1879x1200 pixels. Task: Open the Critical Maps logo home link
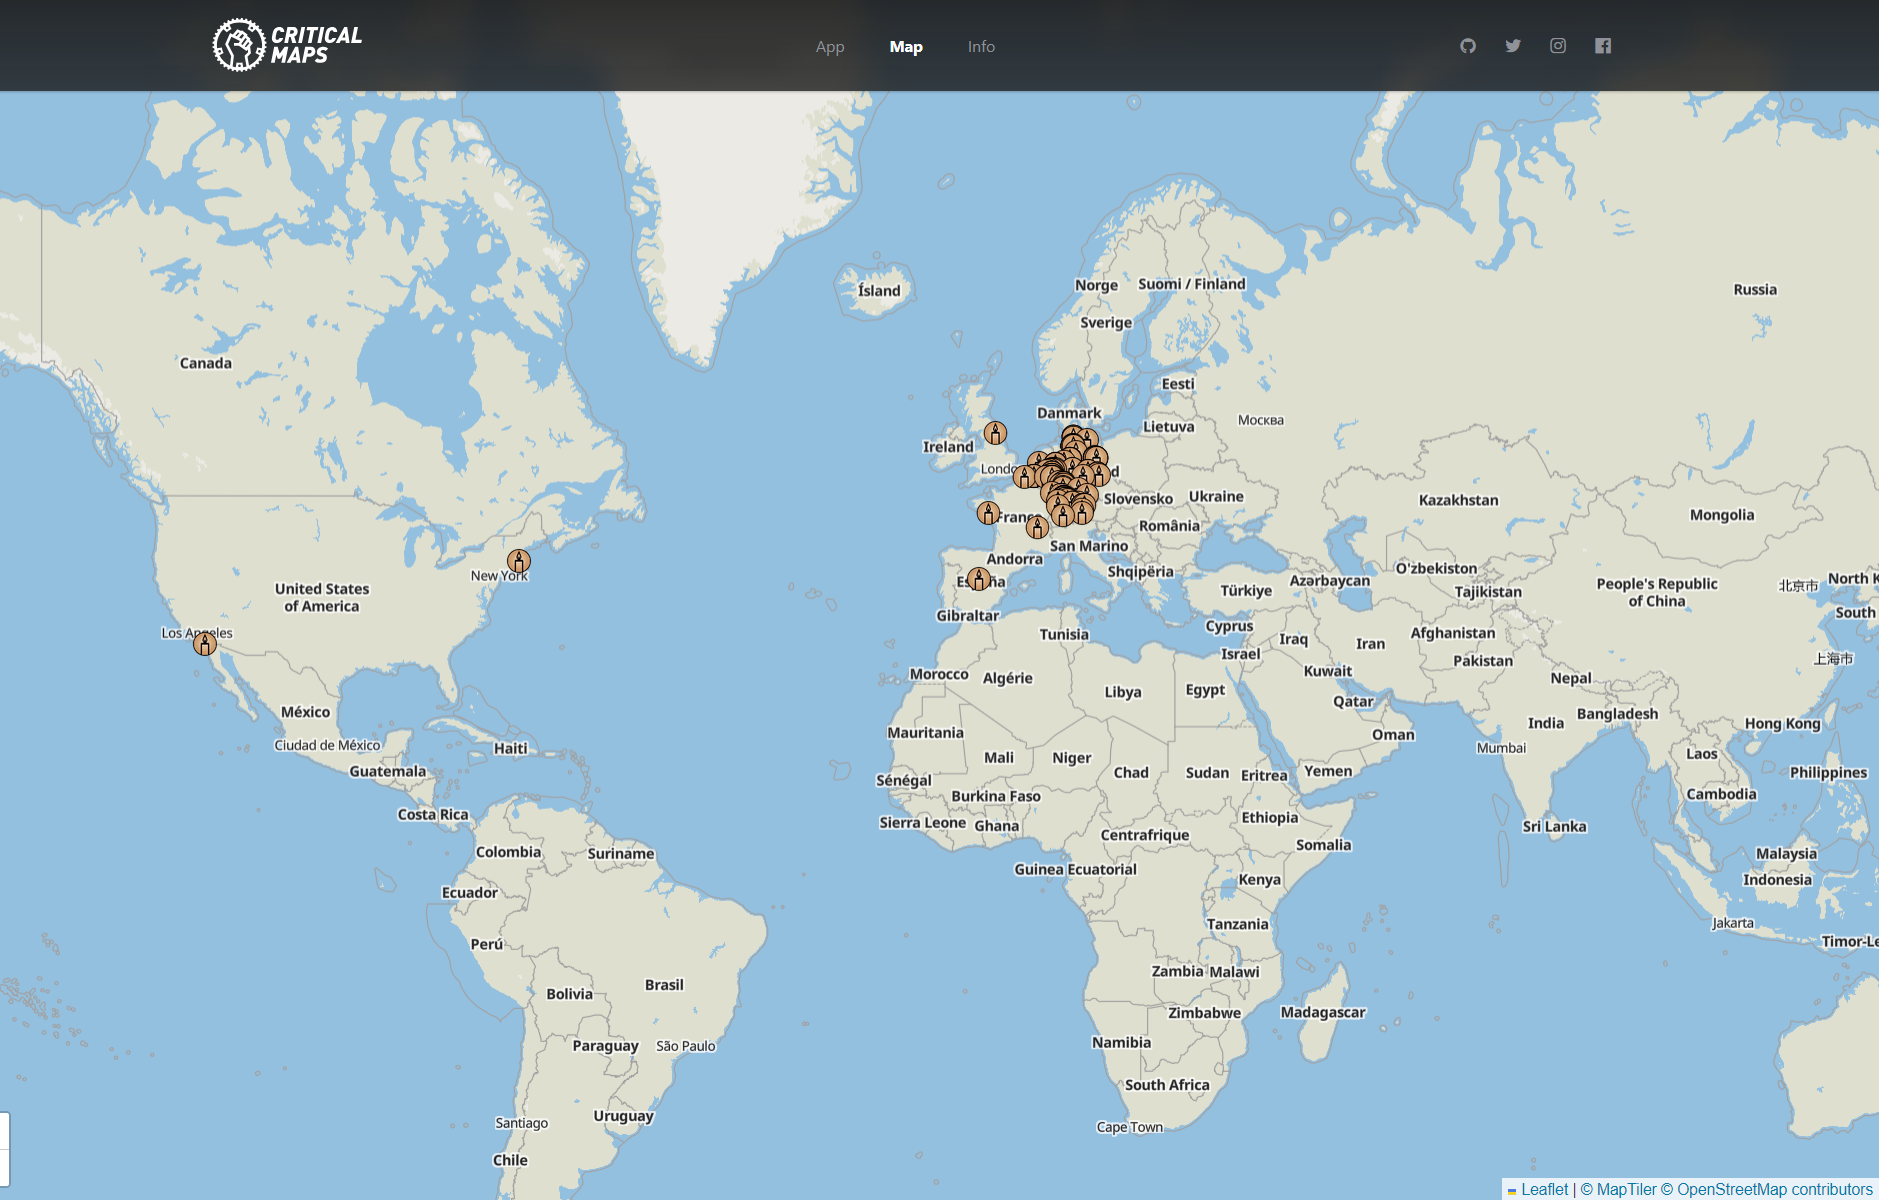287,45
